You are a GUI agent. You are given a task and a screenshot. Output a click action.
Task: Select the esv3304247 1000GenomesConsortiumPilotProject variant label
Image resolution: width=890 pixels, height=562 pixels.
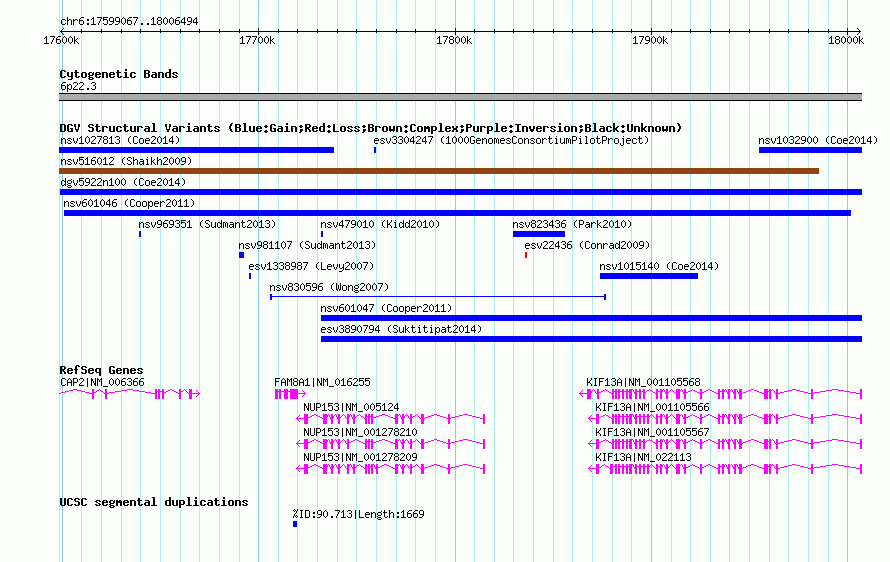click(x=511, y=140)
